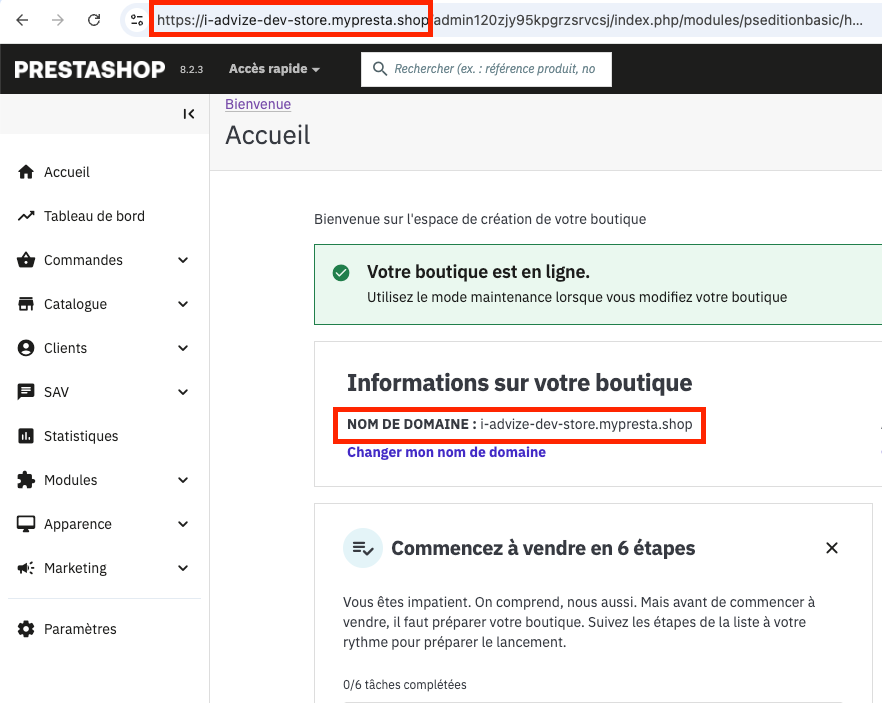
Task: Click the SAV chat bubble icon
Action: coord(26,392)
